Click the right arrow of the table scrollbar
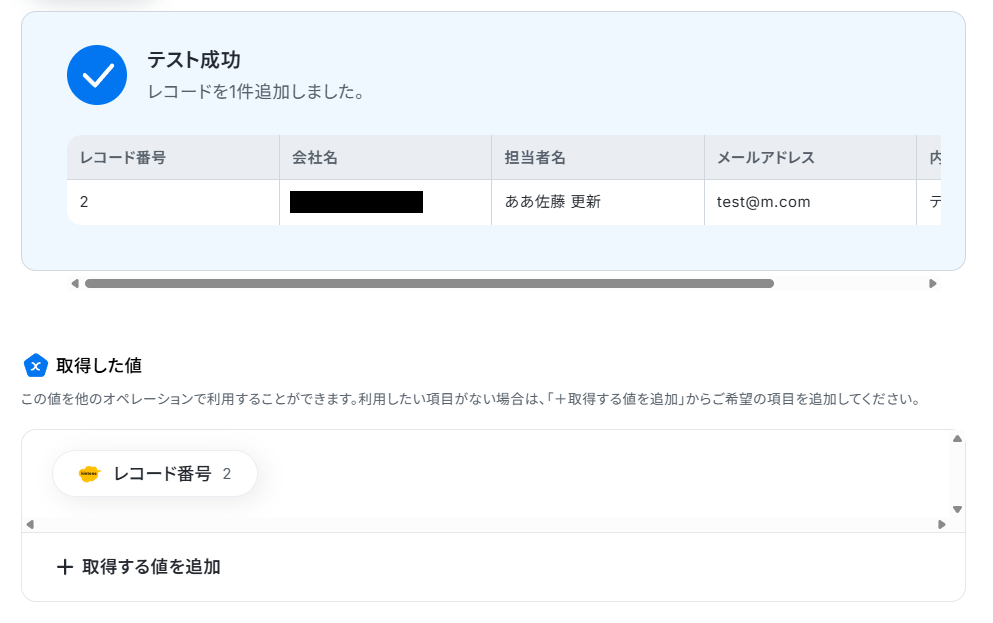 point(933,284)
